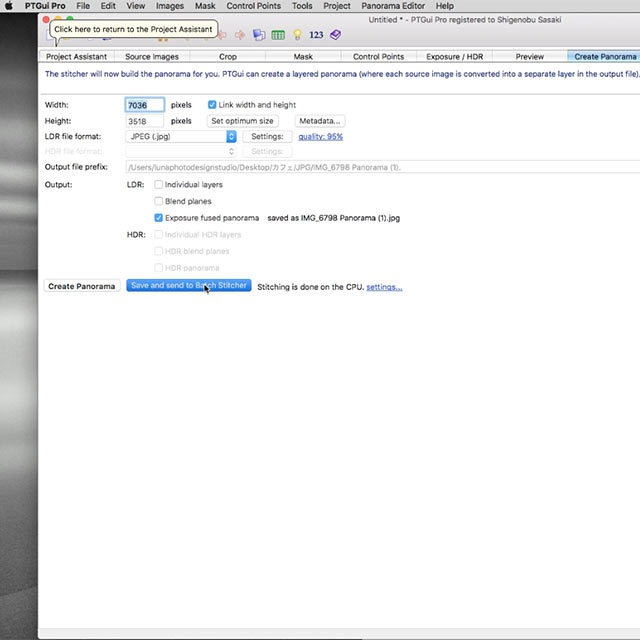Click the 123 numerical transform icon
The image size is (640, 640).
pyautogui.click(x=316, y=34)
